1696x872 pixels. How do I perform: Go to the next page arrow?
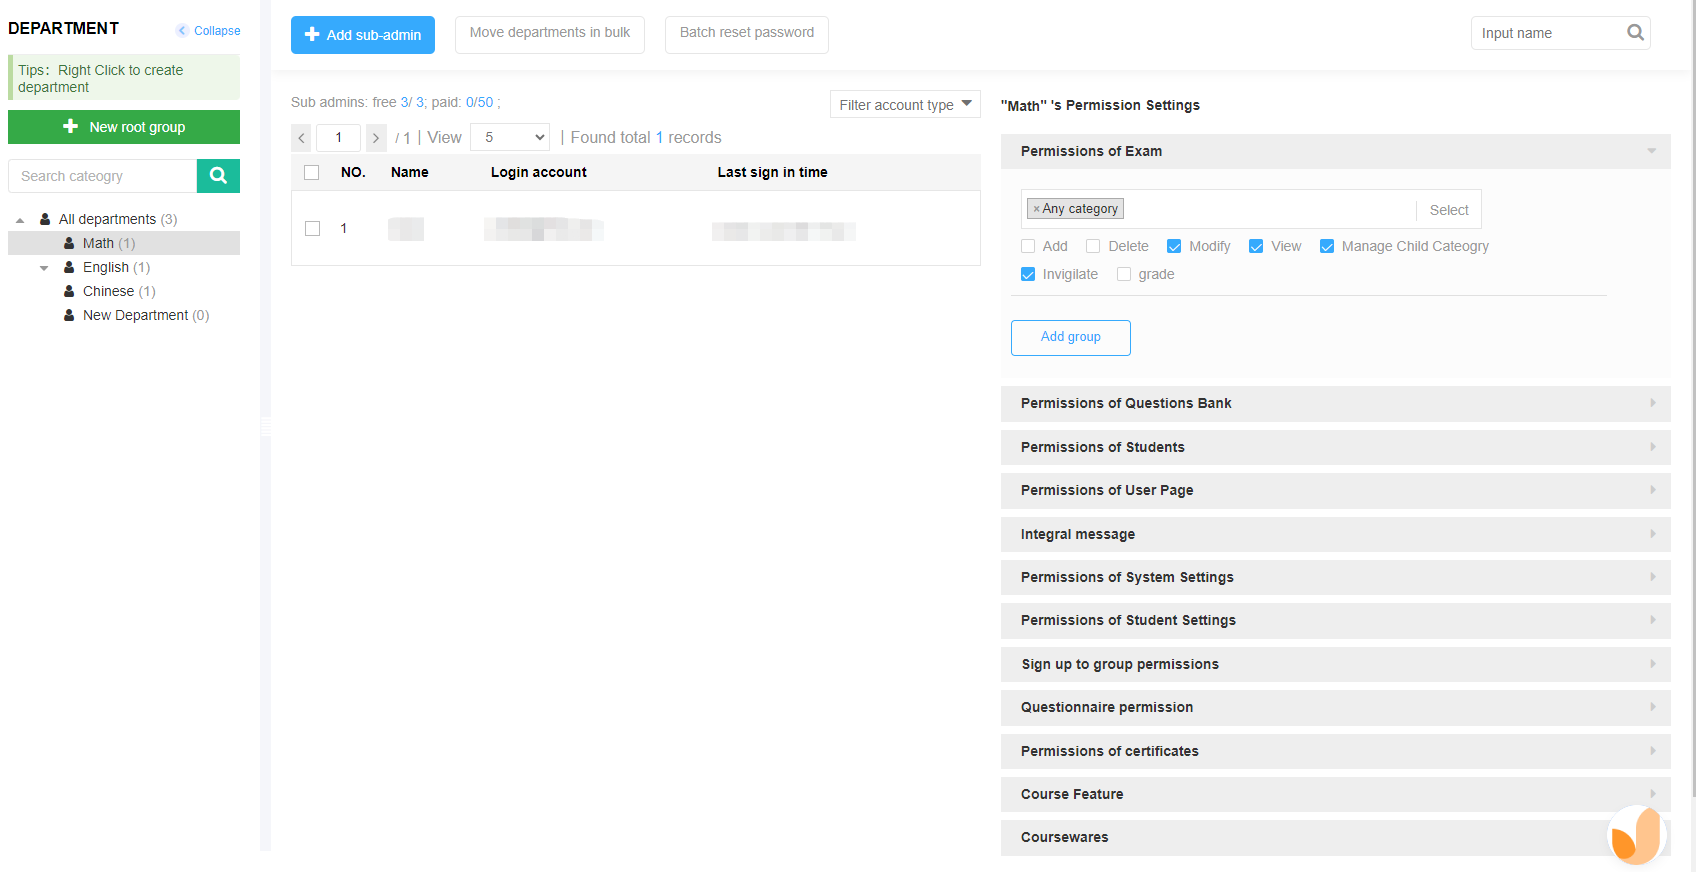[x=376, y=138]
